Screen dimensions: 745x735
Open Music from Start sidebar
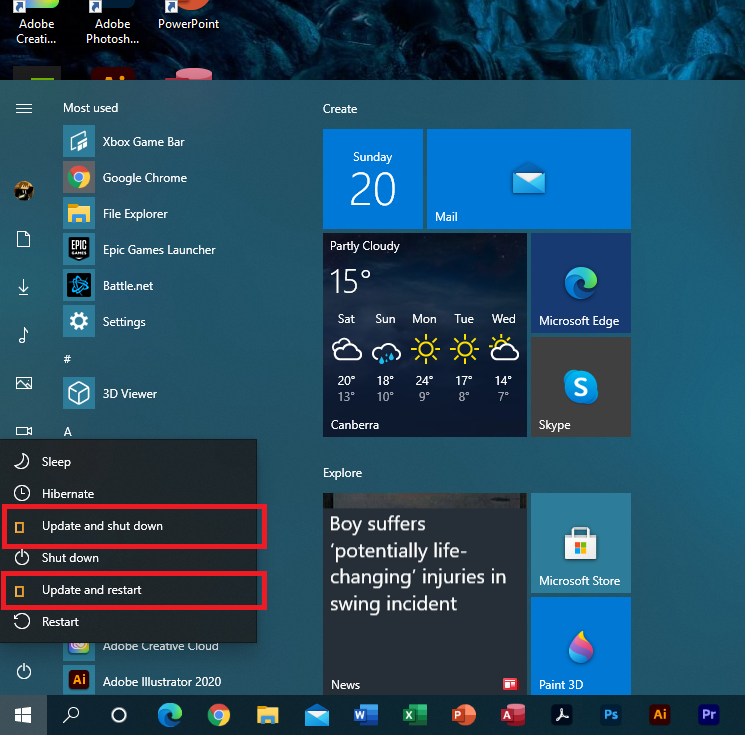(24, 335)
